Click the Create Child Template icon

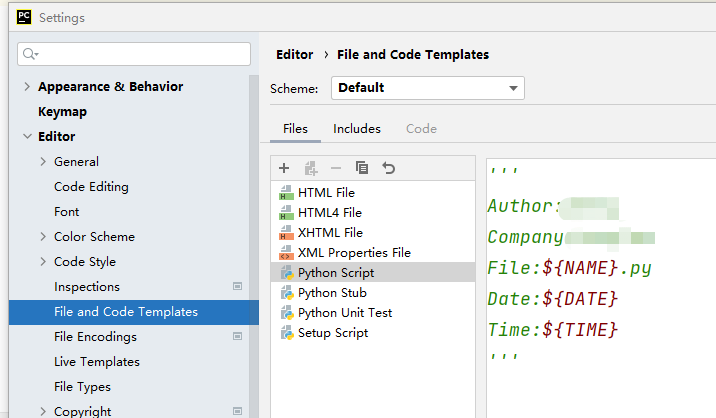(x=310, y=168)
